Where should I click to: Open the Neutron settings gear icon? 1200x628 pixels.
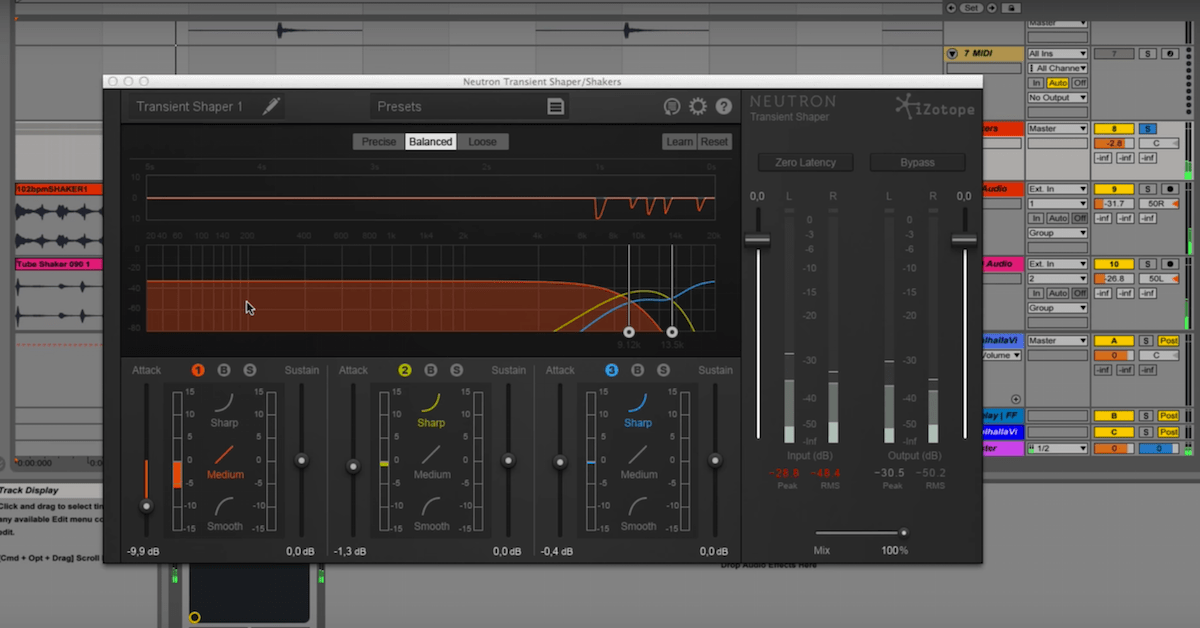click(x=698, y=106)
